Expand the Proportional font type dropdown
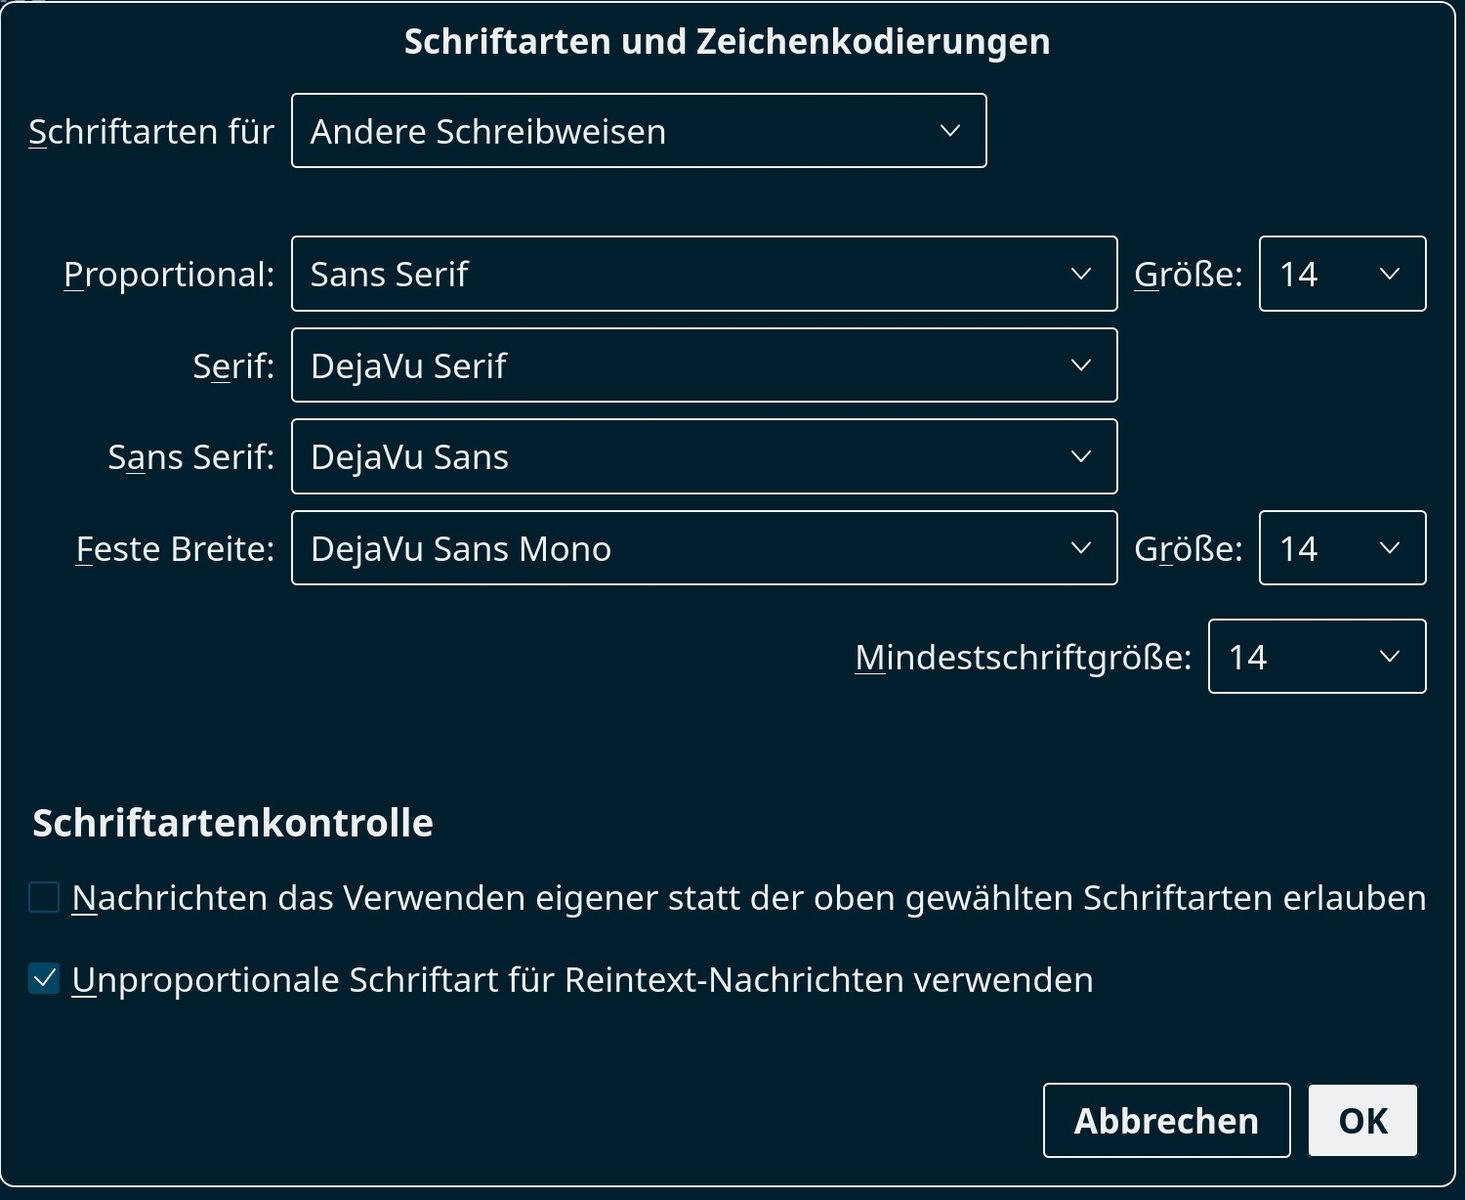This screenshot has height=1200, width=1465. pos(703,274)
